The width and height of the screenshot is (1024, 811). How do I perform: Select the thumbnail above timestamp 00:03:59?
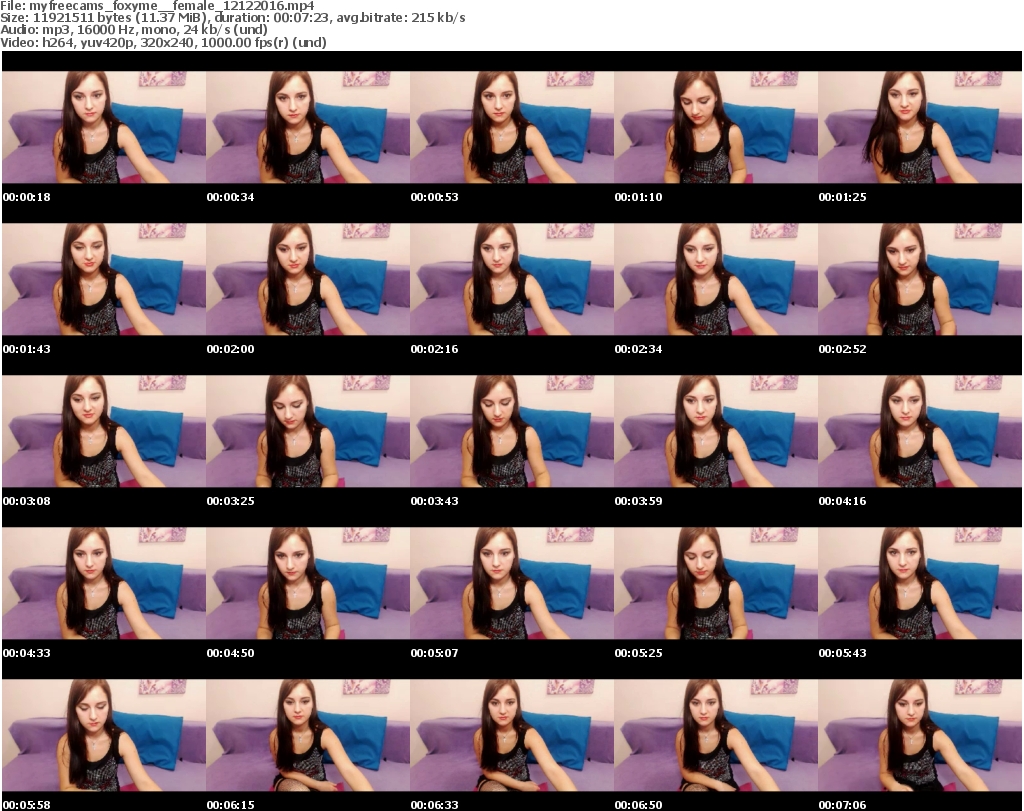tap(716, 431)
